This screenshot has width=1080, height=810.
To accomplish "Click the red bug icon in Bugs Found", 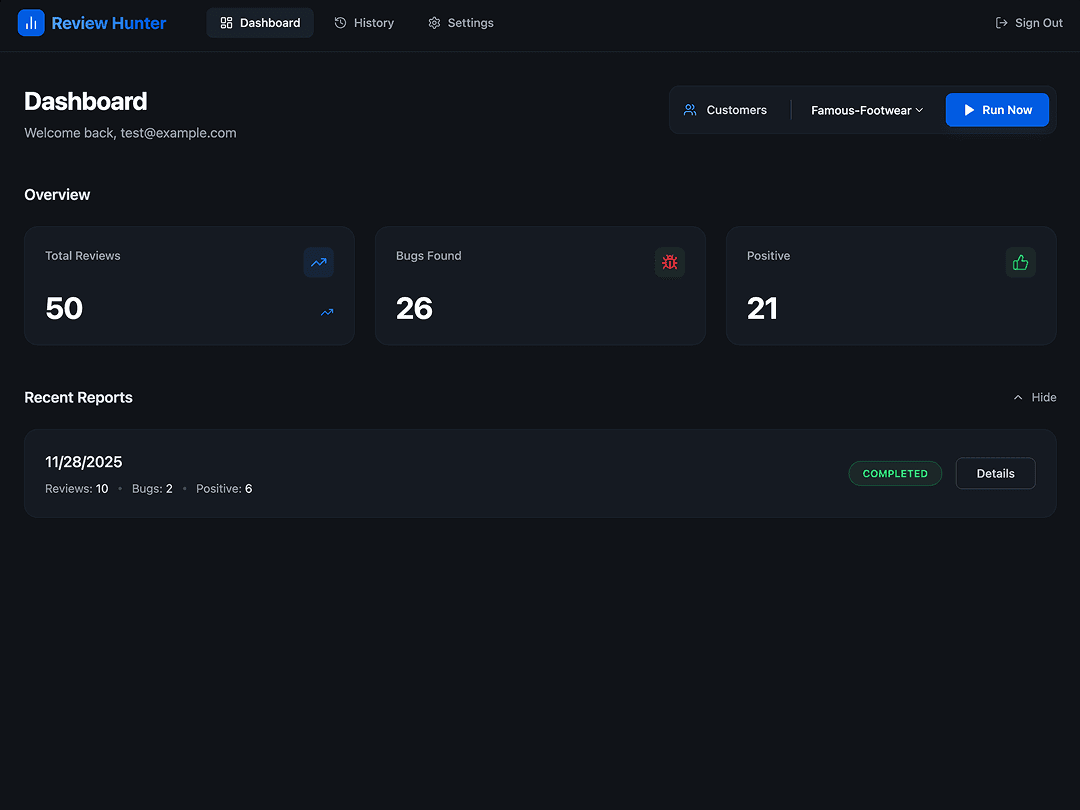I will [x=669, y=262].
